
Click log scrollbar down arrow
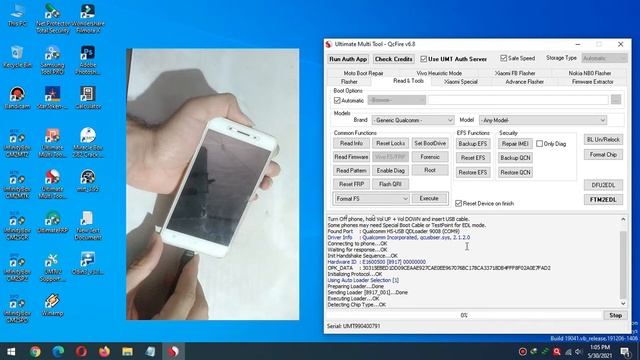pos(623,303)
